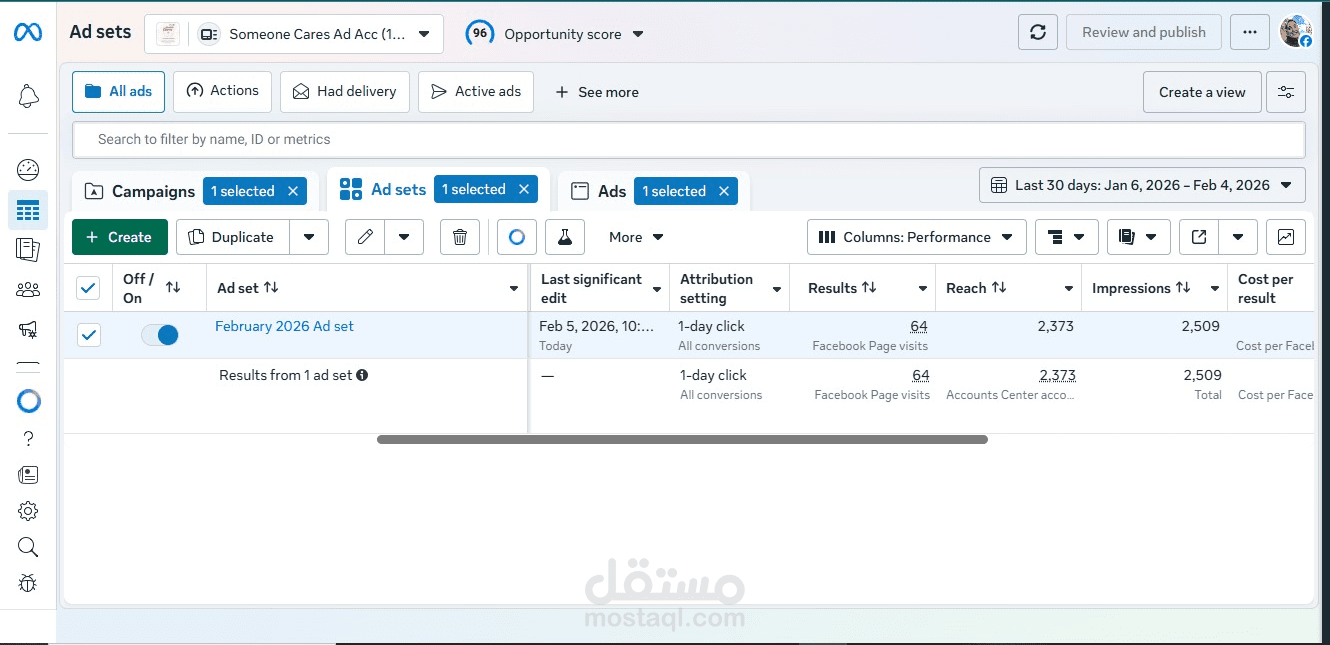The height and width of the screenshot is (645, 1330).
Task: Click the blue circle Meta AI sidebar icon
Action: tap(29, 401)
